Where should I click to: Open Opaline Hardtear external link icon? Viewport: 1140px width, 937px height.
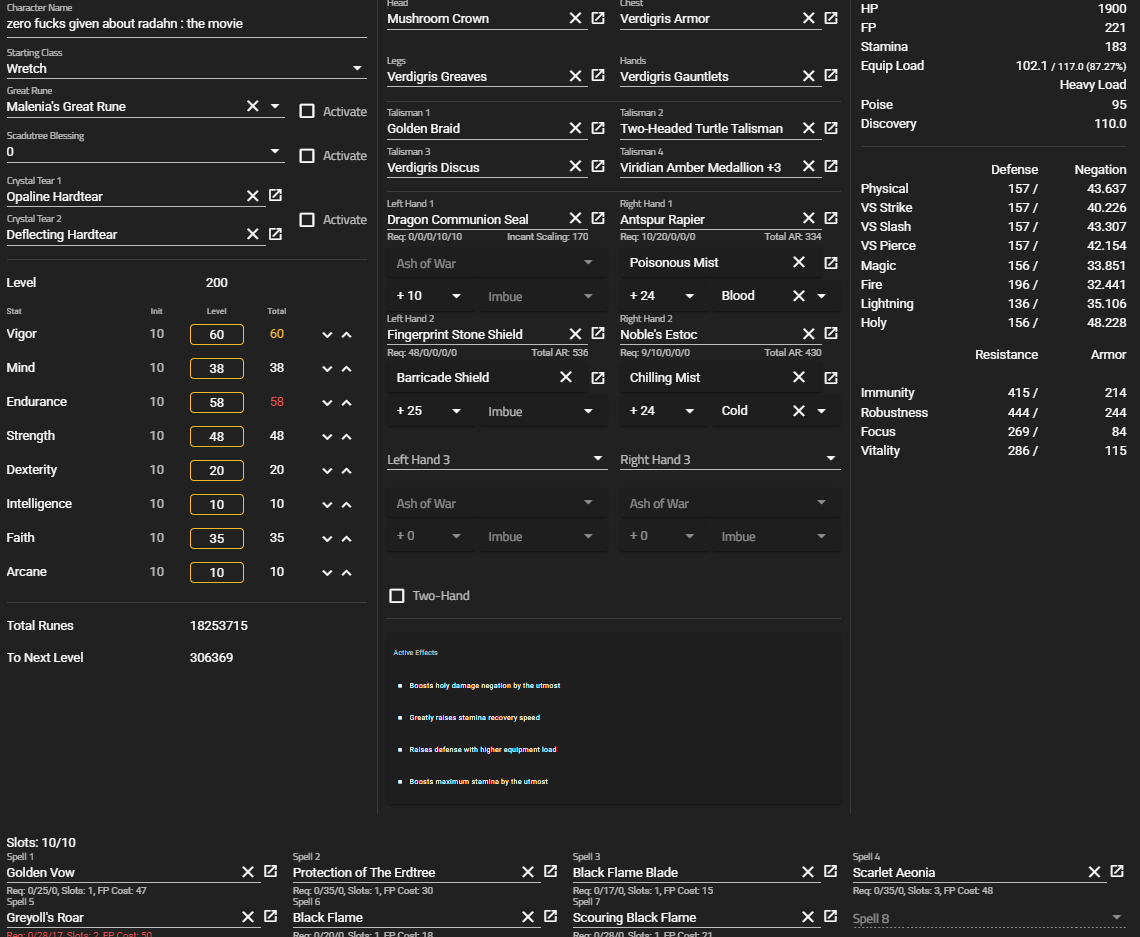click(x=276, y=196)
